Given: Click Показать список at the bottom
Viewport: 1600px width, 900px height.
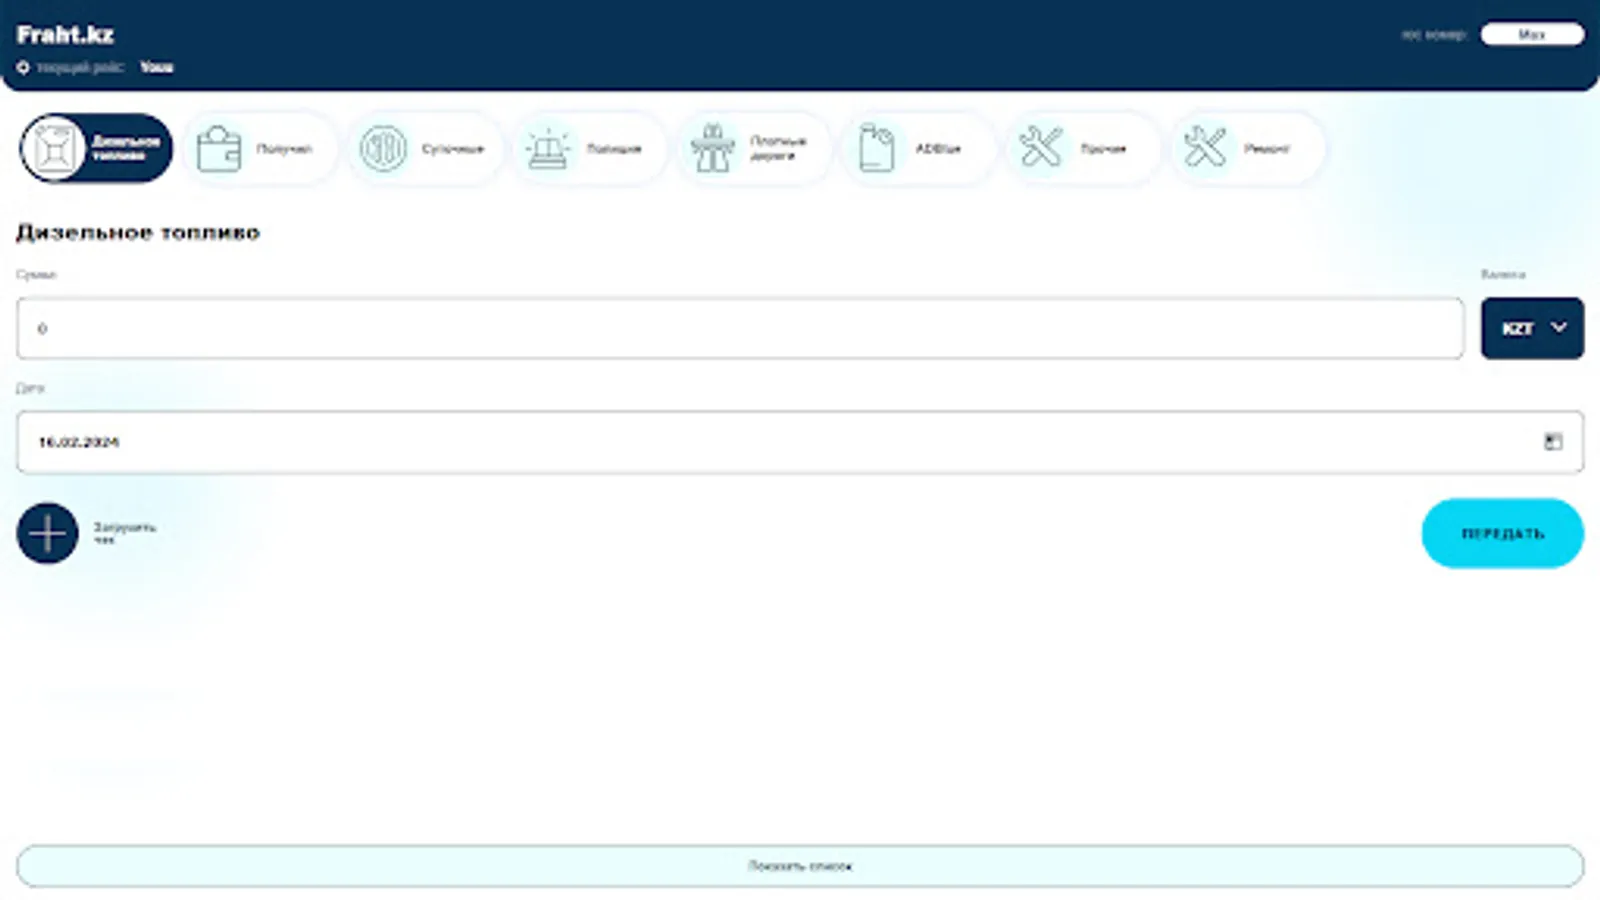Looking at the screenshot, I should (800, 865).
